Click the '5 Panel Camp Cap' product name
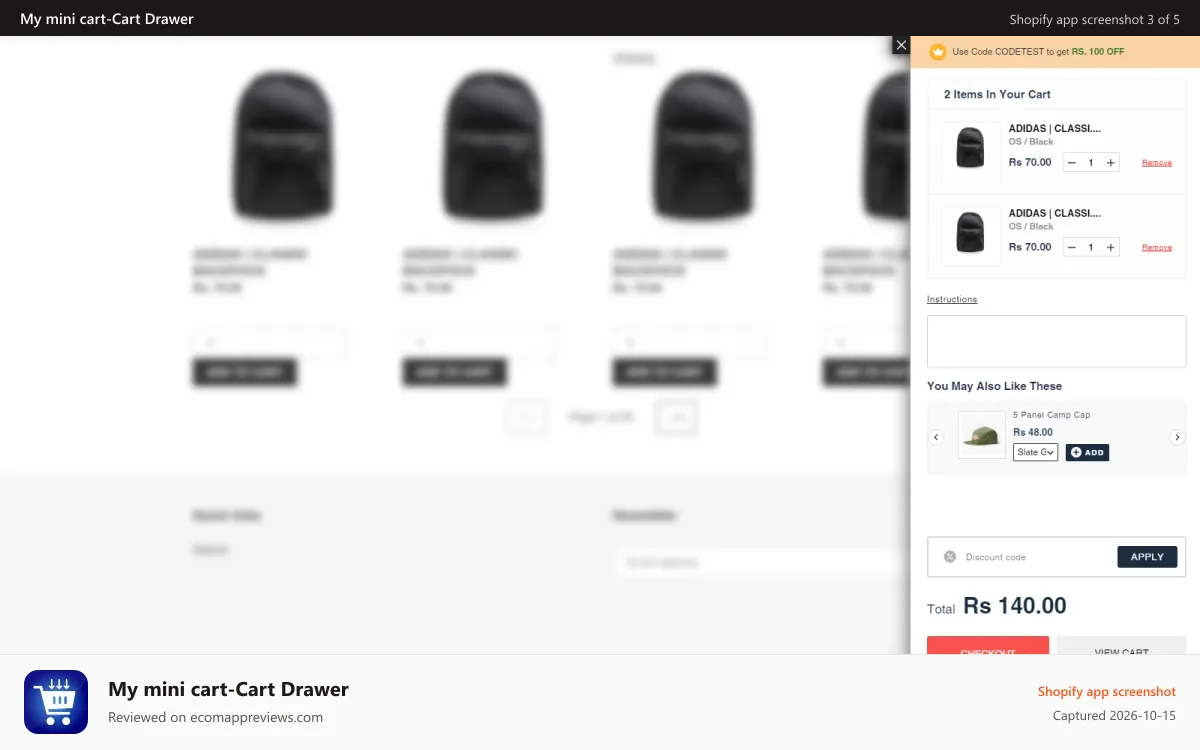Screen dimensions: 1200x750 [x=1051, y=415]
